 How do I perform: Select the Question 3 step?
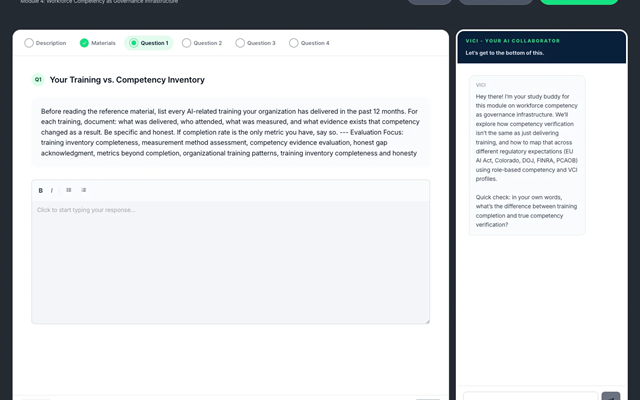256,43
